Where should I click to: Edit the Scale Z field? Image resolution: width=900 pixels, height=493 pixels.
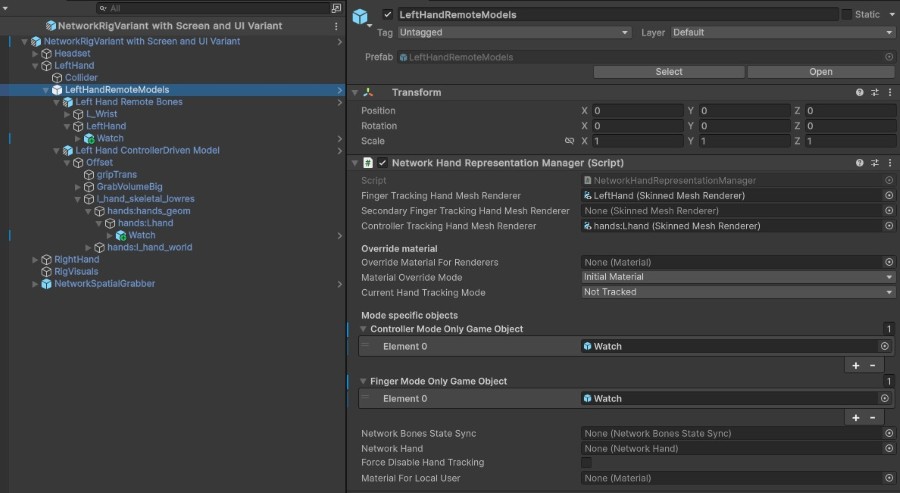(x=850, y=141)
